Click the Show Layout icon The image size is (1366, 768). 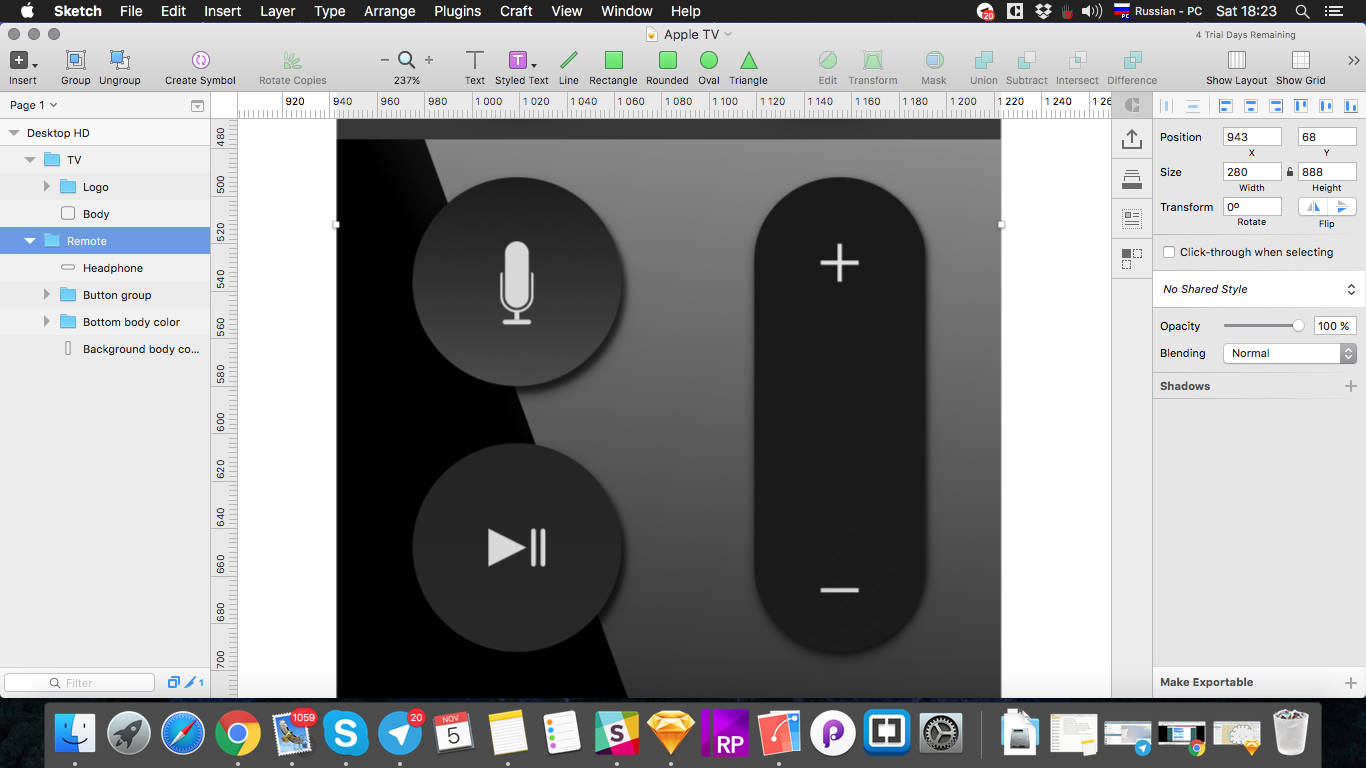1236,61
